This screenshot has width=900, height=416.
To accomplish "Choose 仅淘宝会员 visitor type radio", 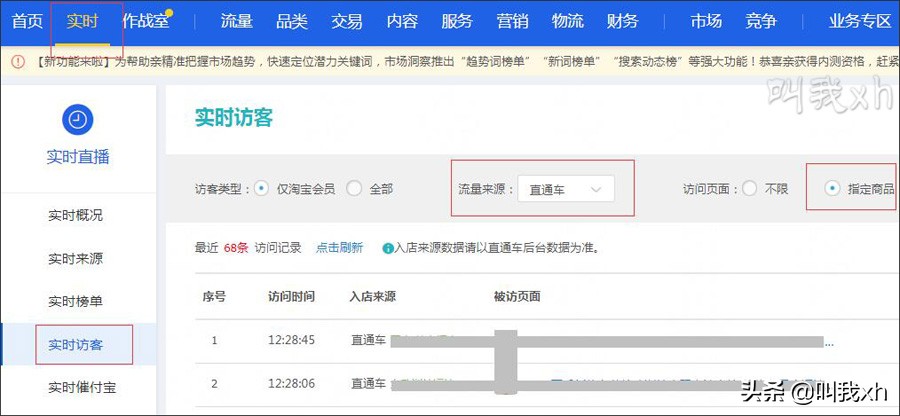I will 261,188.
